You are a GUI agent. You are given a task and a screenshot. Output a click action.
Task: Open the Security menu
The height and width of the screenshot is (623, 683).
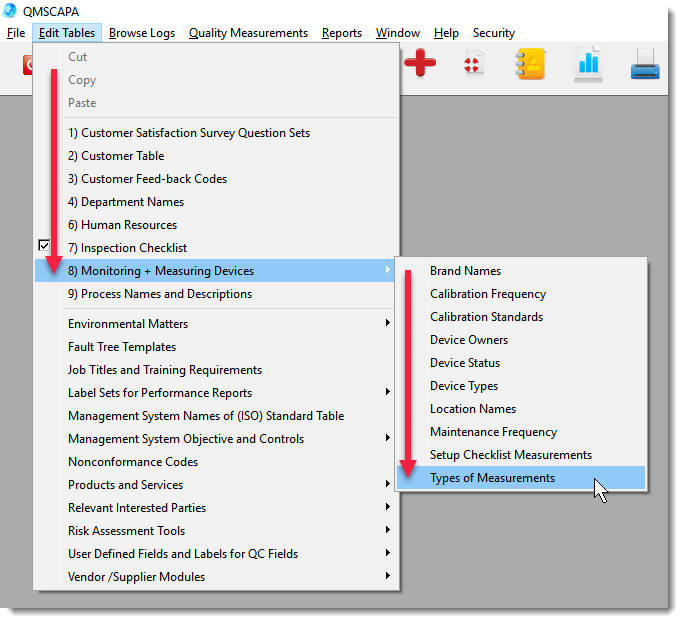[494, 33]
